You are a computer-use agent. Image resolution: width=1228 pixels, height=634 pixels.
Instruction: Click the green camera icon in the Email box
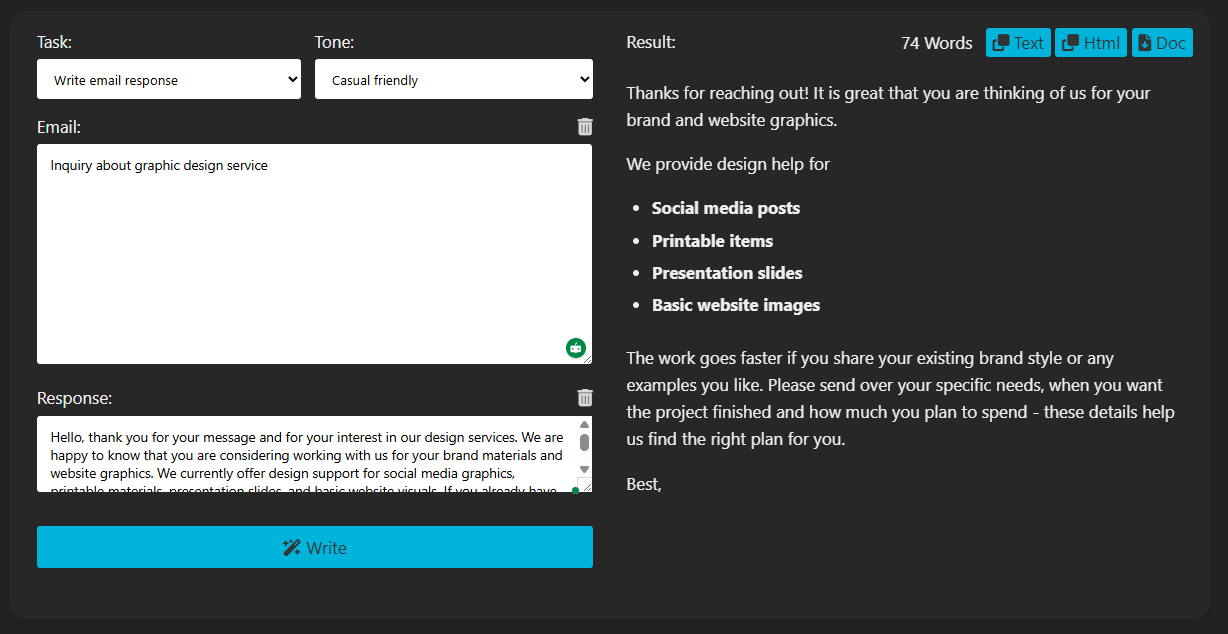point(575,347)
